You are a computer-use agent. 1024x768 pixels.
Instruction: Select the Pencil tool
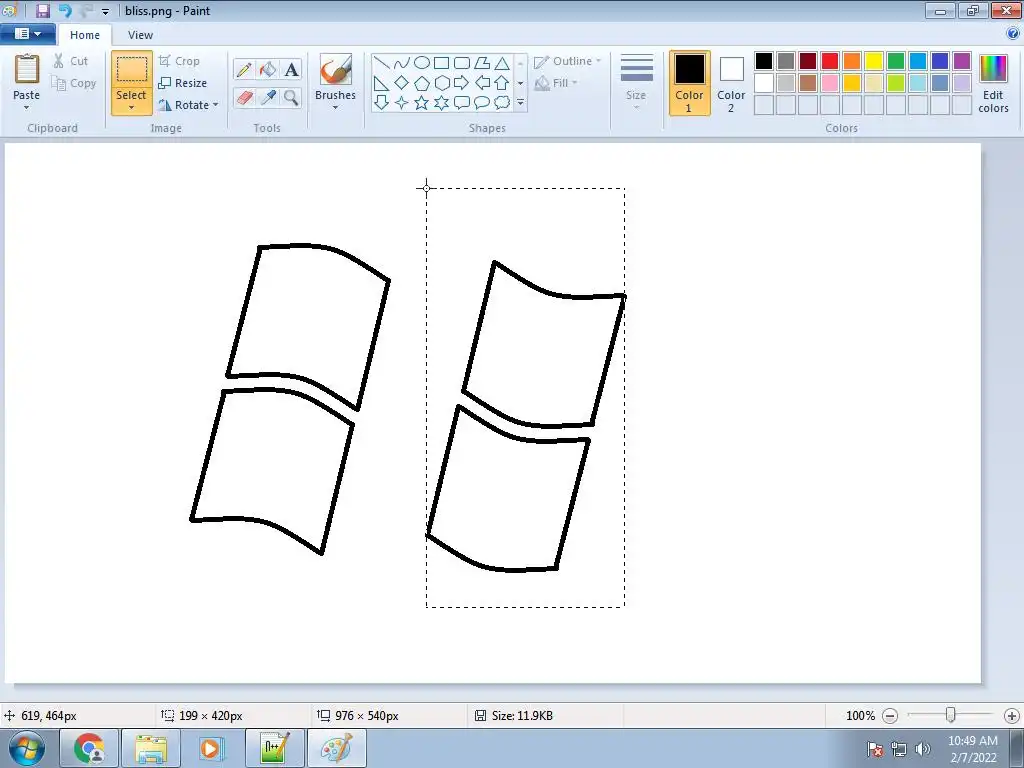(244, 69)
